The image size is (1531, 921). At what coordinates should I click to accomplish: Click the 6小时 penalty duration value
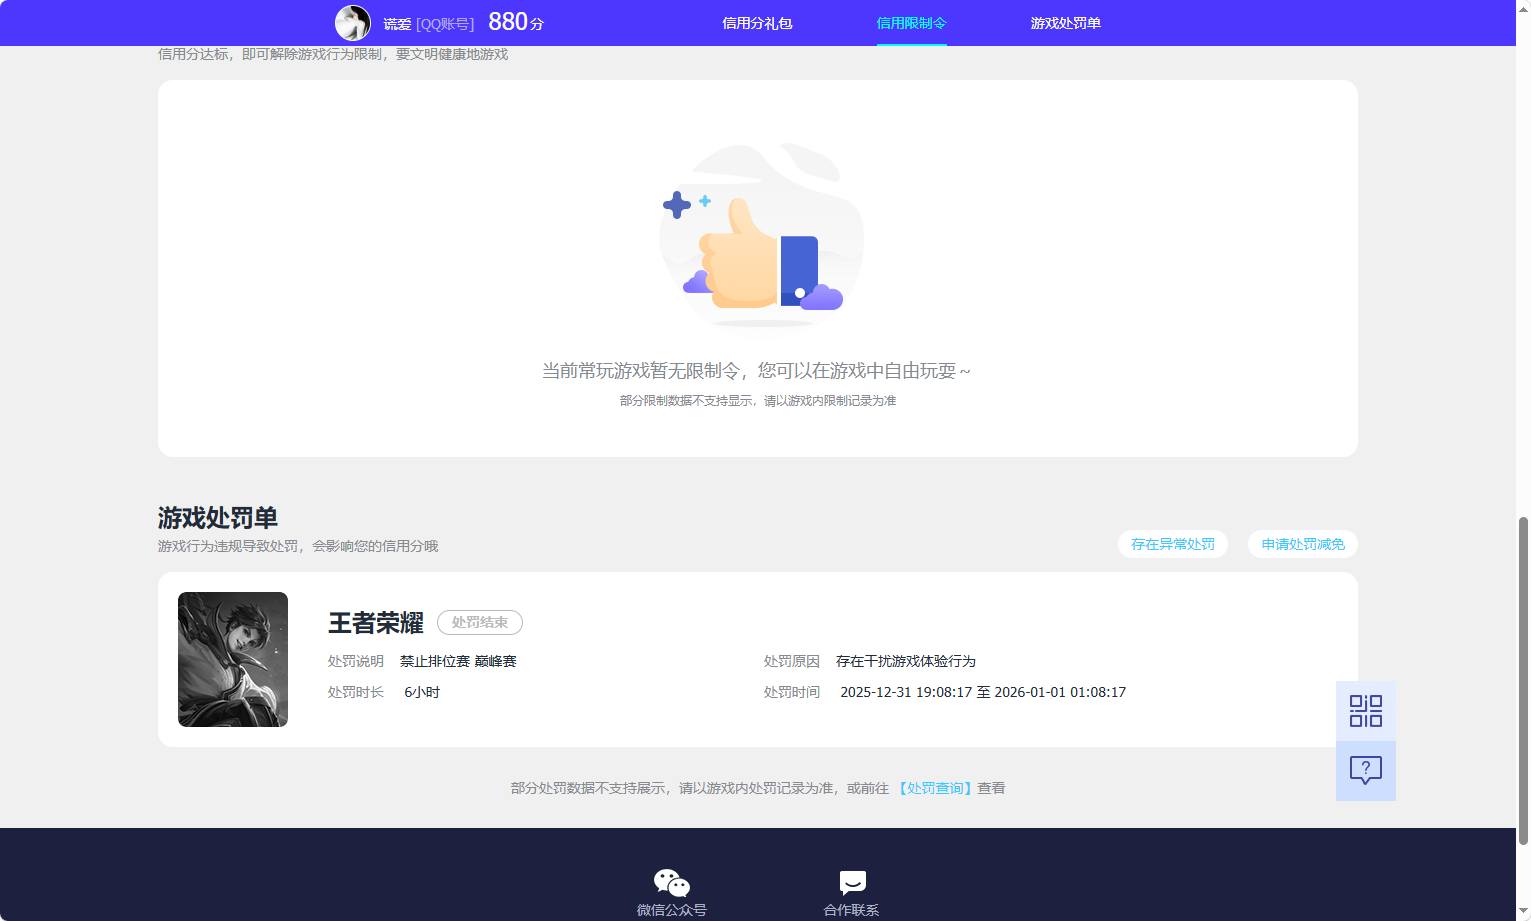[x=422, y=692]
